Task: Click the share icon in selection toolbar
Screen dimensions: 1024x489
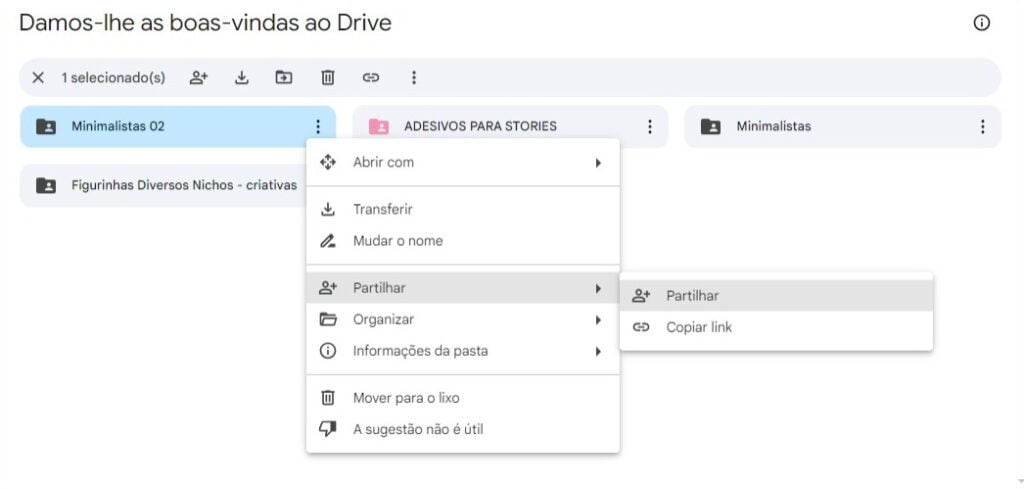Action: 198,78
